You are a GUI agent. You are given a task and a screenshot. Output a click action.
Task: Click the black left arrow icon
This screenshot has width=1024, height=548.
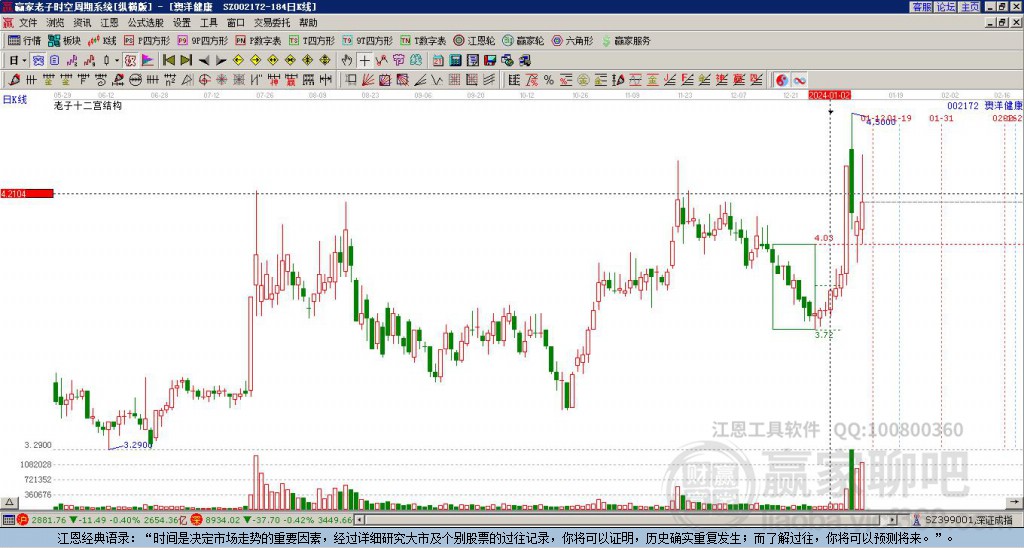coord(204,61)
